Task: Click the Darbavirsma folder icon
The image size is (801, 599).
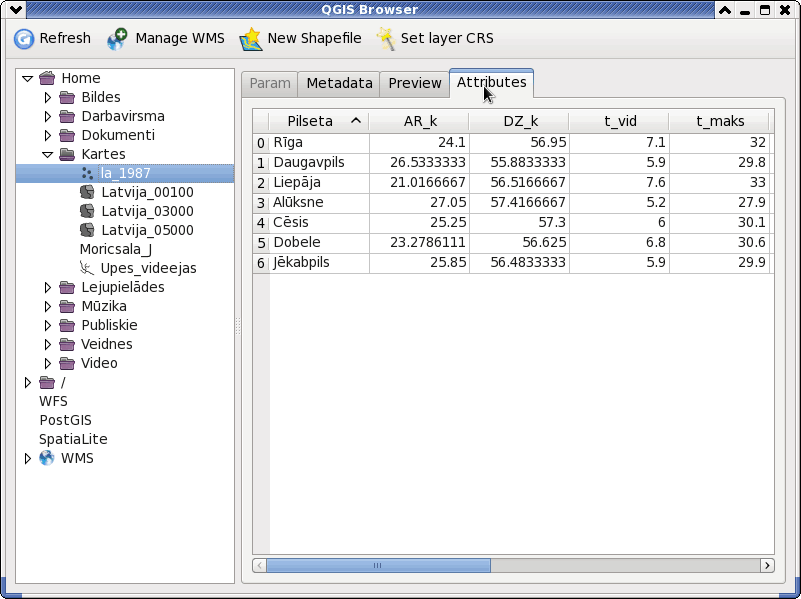Action: 67,116
